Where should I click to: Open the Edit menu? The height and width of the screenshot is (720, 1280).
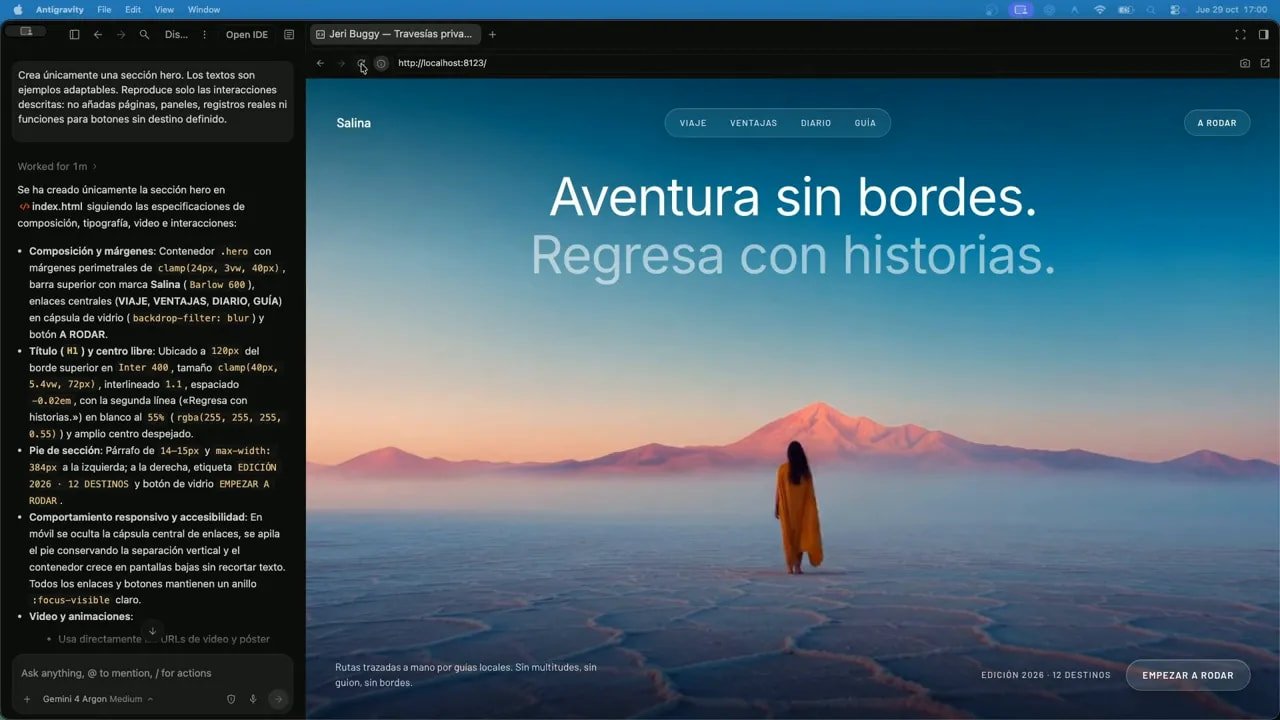tap(133, 9)
